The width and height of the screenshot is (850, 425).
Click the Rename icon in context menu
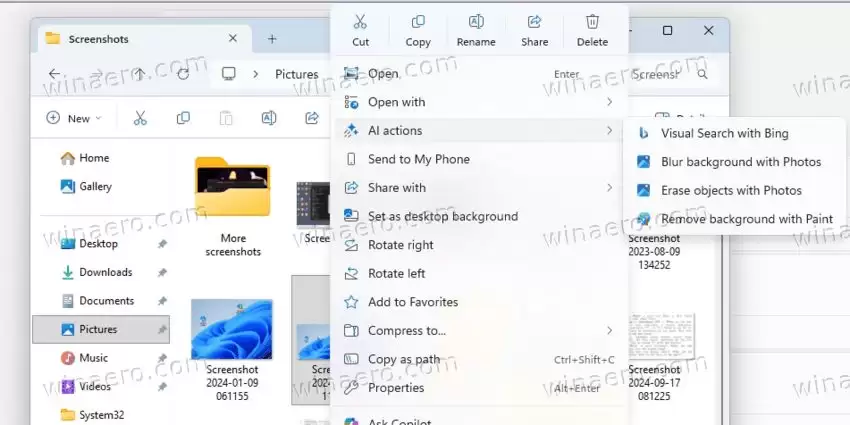click(x=476, y=22)
